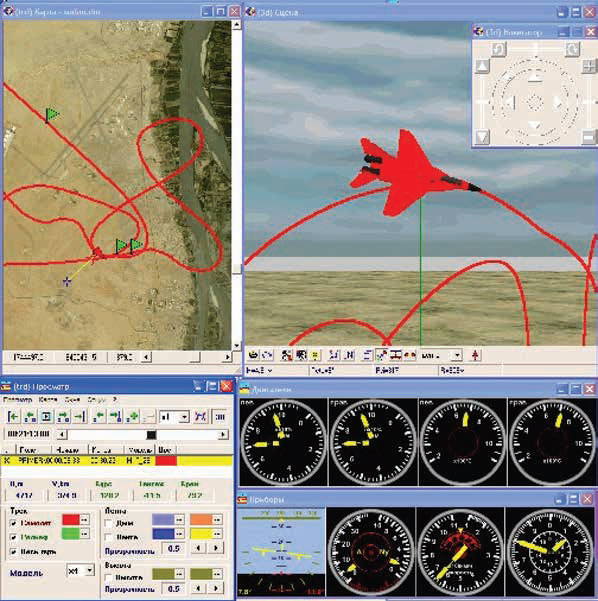The image size is (598, 601).
Task: Click the zoom-in plus button in the navigator panel
Action: coord(589,66)
